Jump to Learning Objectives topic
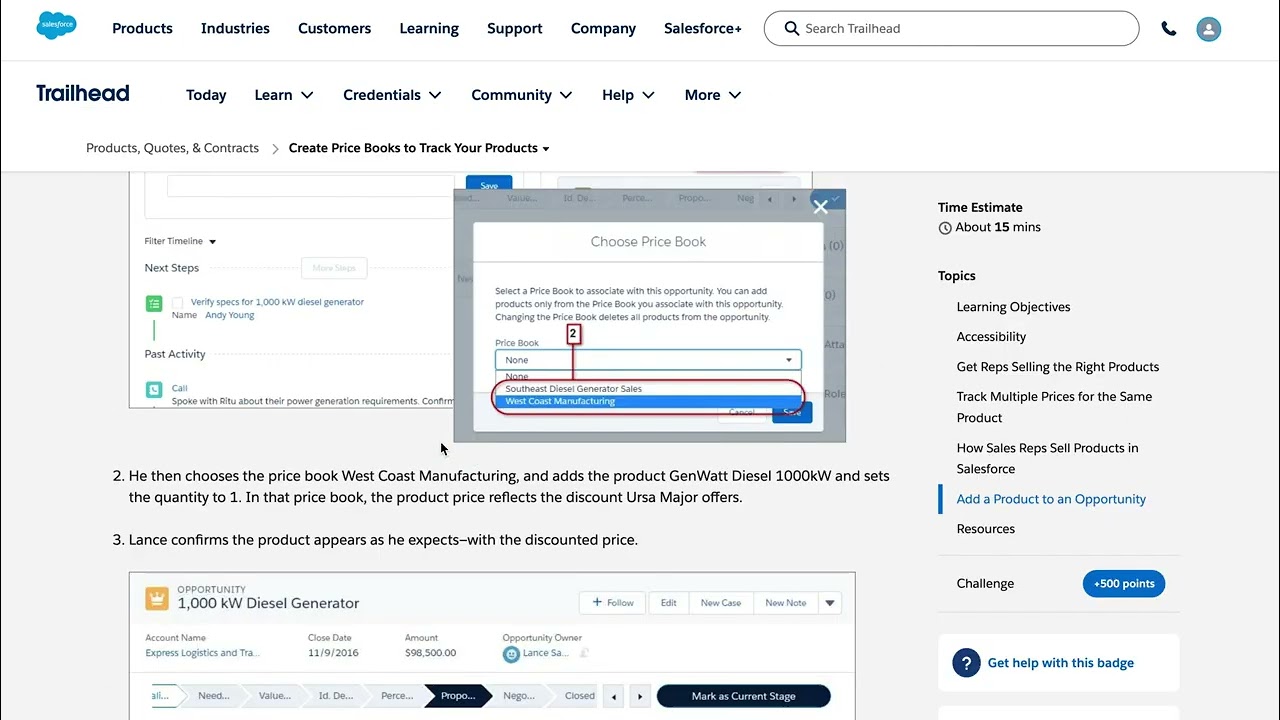The height and width of the screenshot is (720, 1280). point(1013,307)
